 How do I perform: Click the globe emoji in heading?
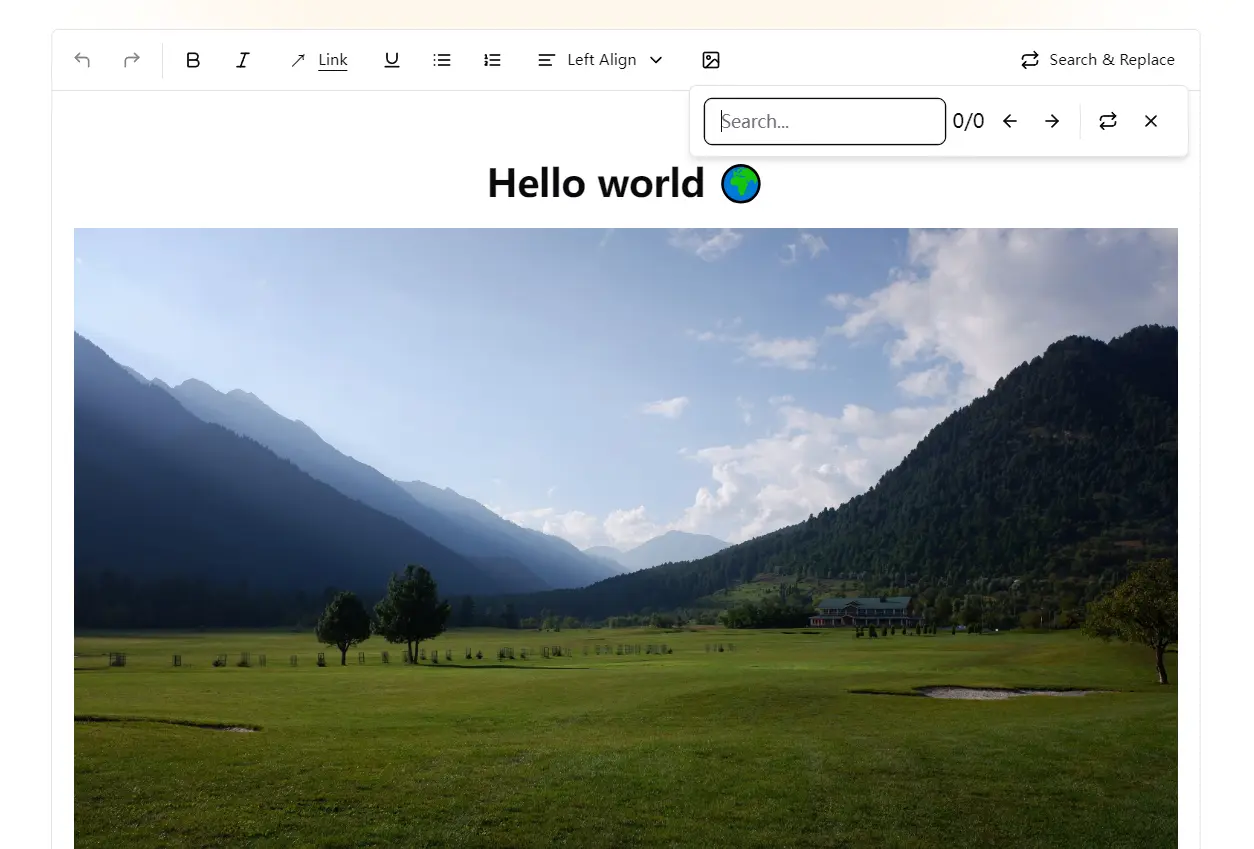pos(741,184)
